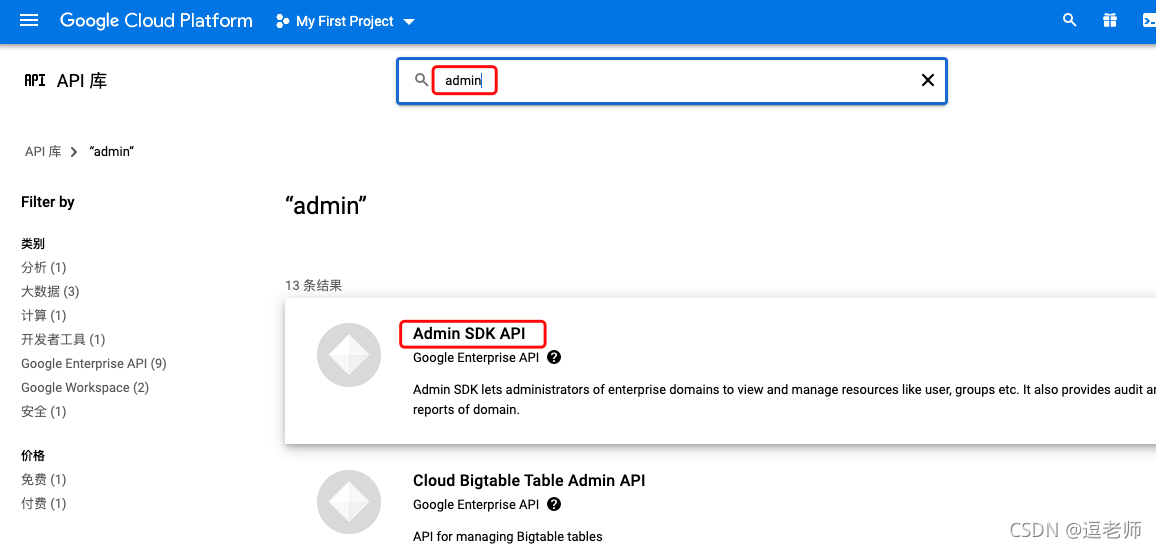Click the Google Cloud Platform logo text
The height and width of the screenshot is (548, 1156).
pyautogui.click(x=156, y=21)
